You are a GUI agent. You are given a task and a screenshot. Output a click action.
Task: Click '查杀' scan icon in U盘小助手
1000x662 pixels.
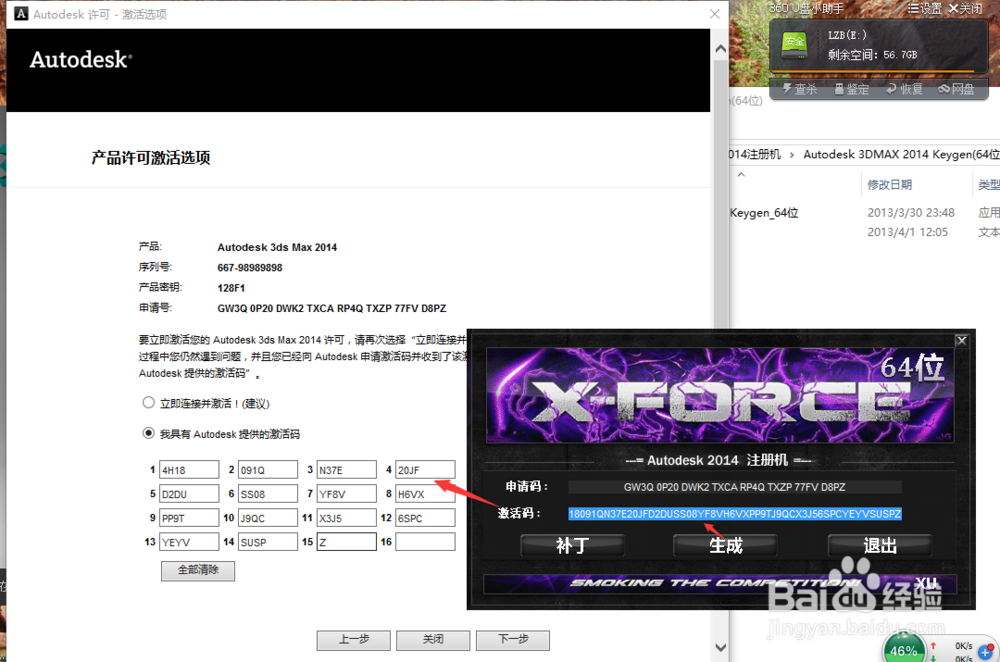800,89
